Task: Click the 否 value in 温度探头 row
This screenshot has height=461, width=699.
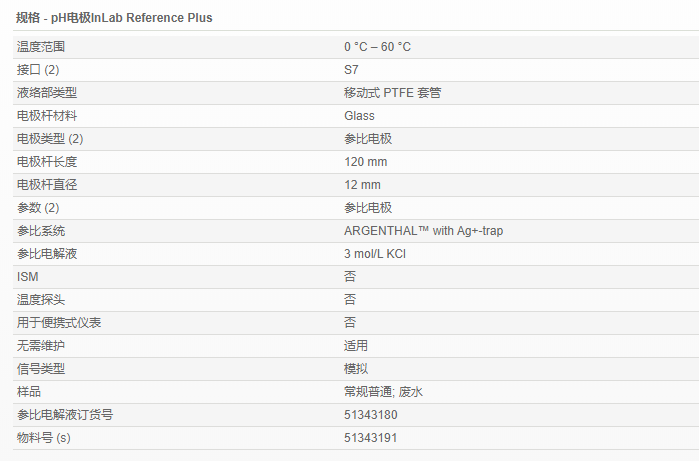Action: [x=350, y=300]
